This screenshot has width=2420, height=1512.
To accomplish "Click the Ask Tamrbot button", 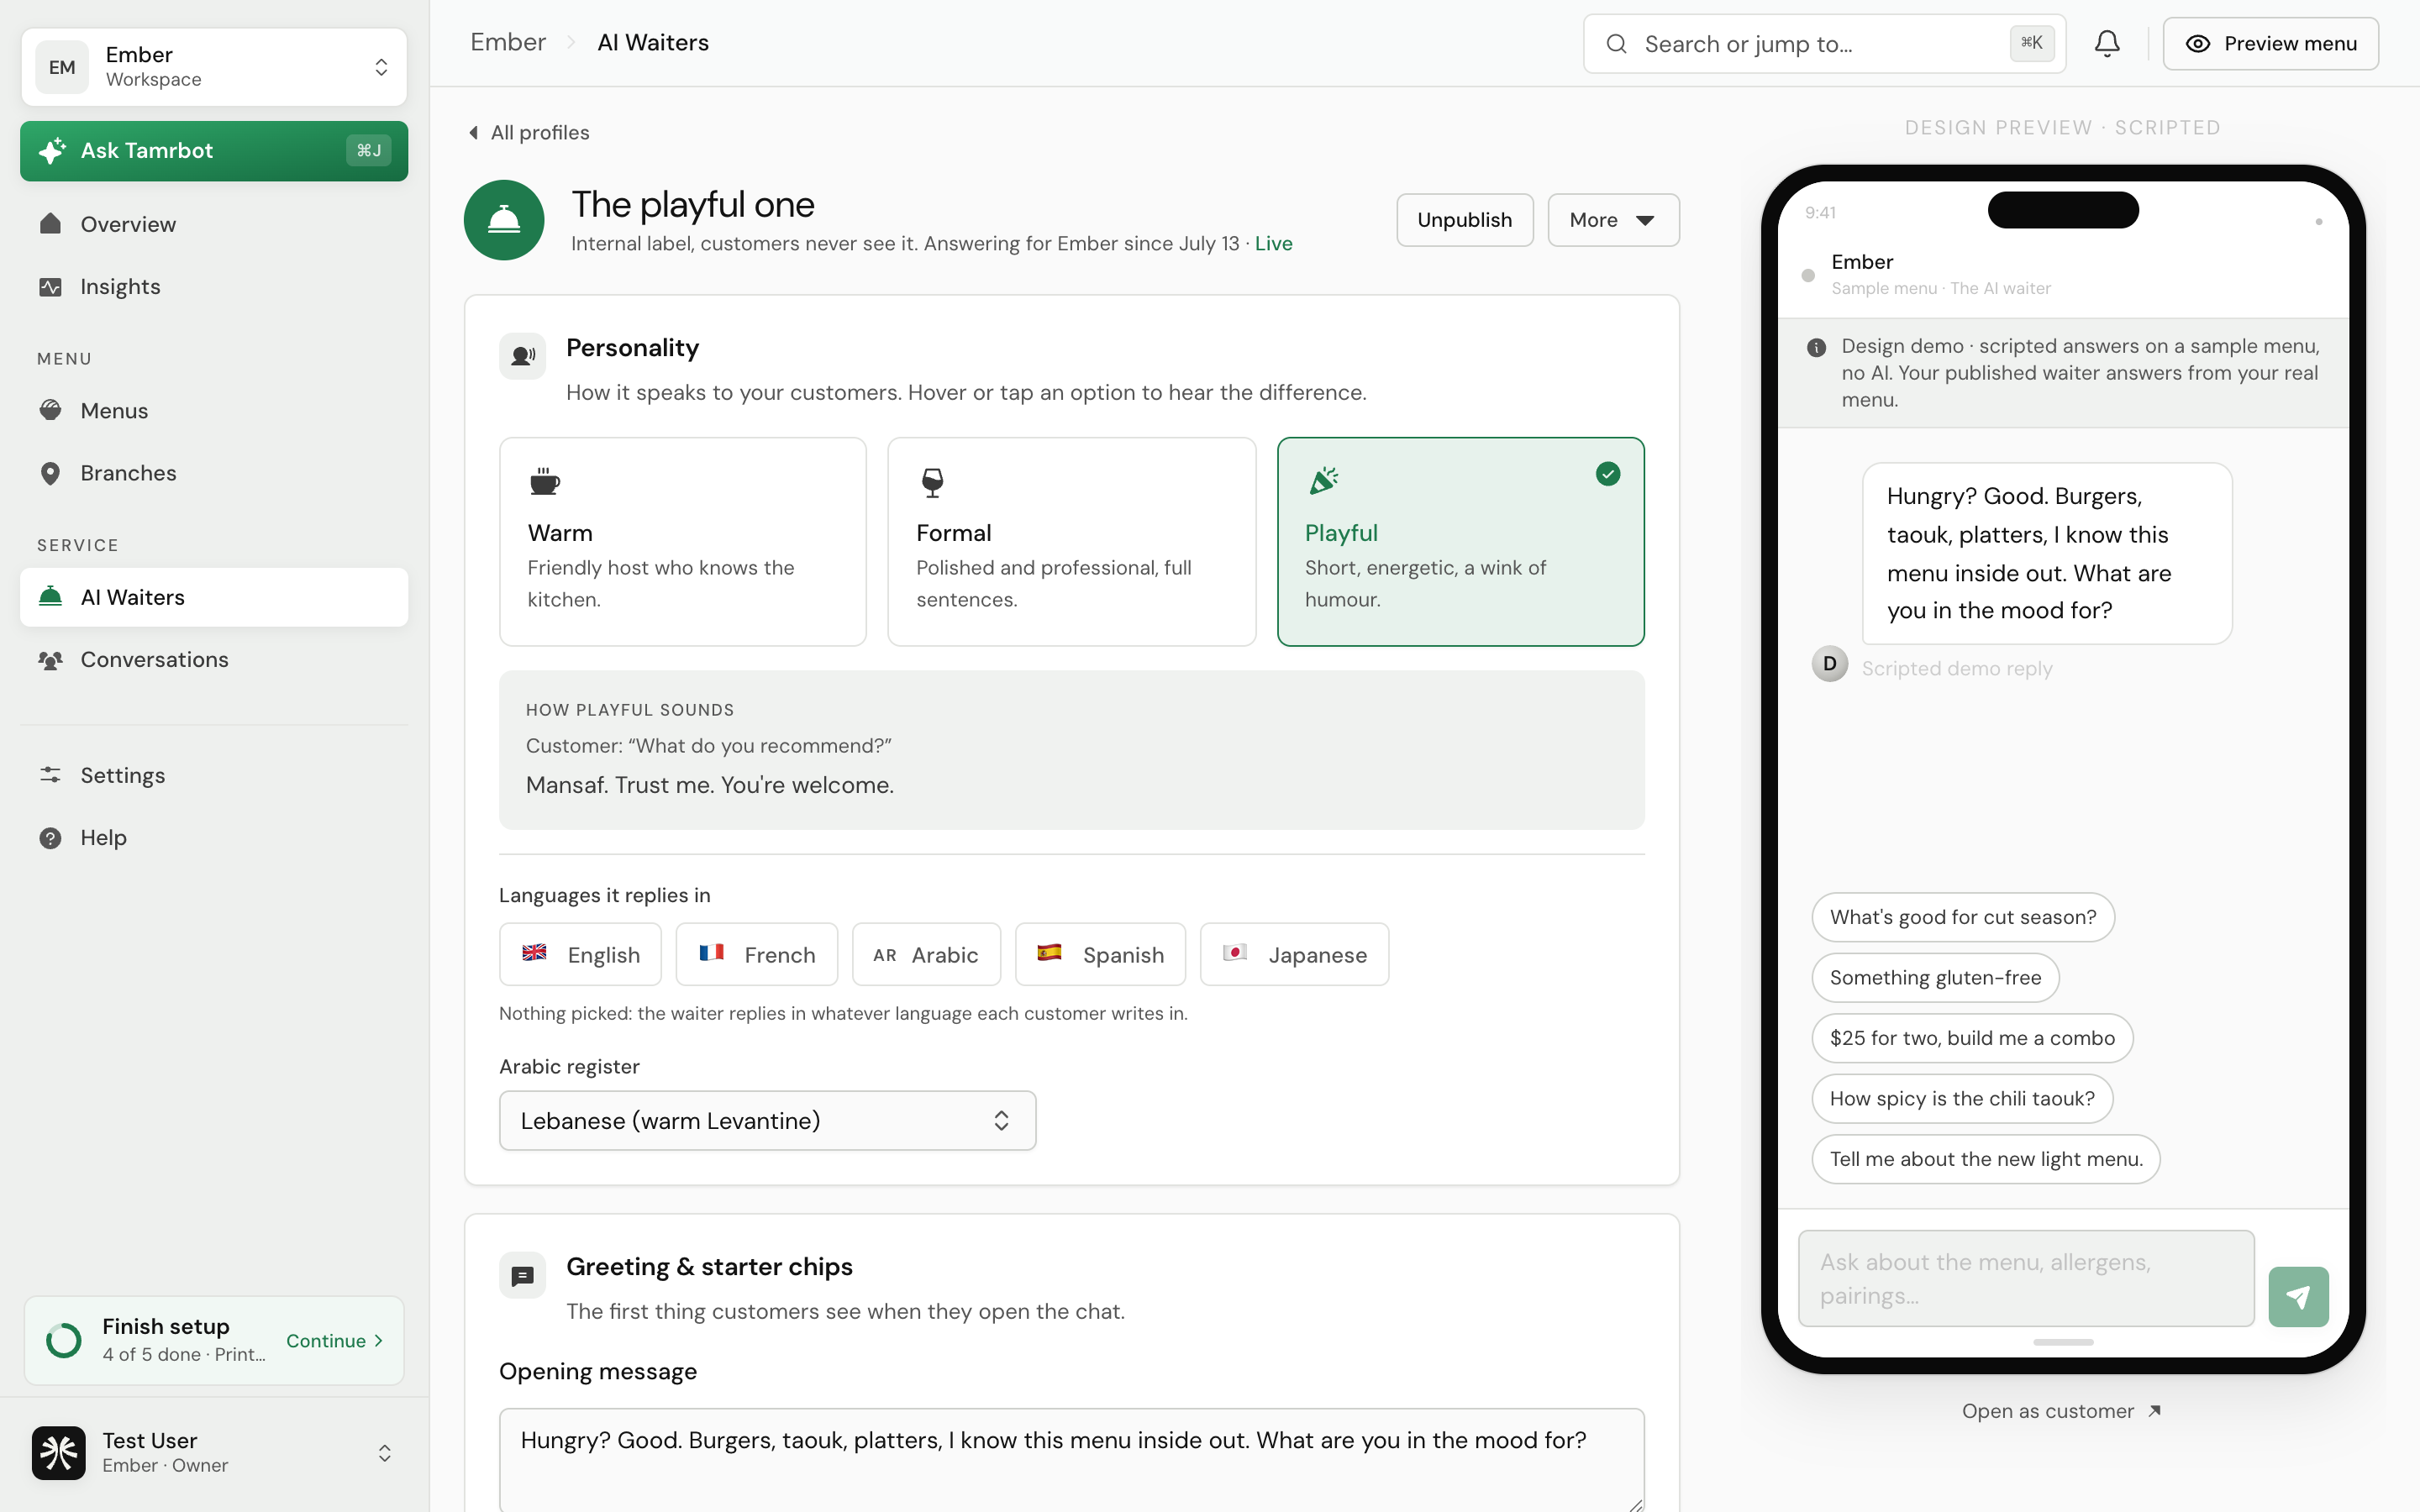I will tap(214, 151).
